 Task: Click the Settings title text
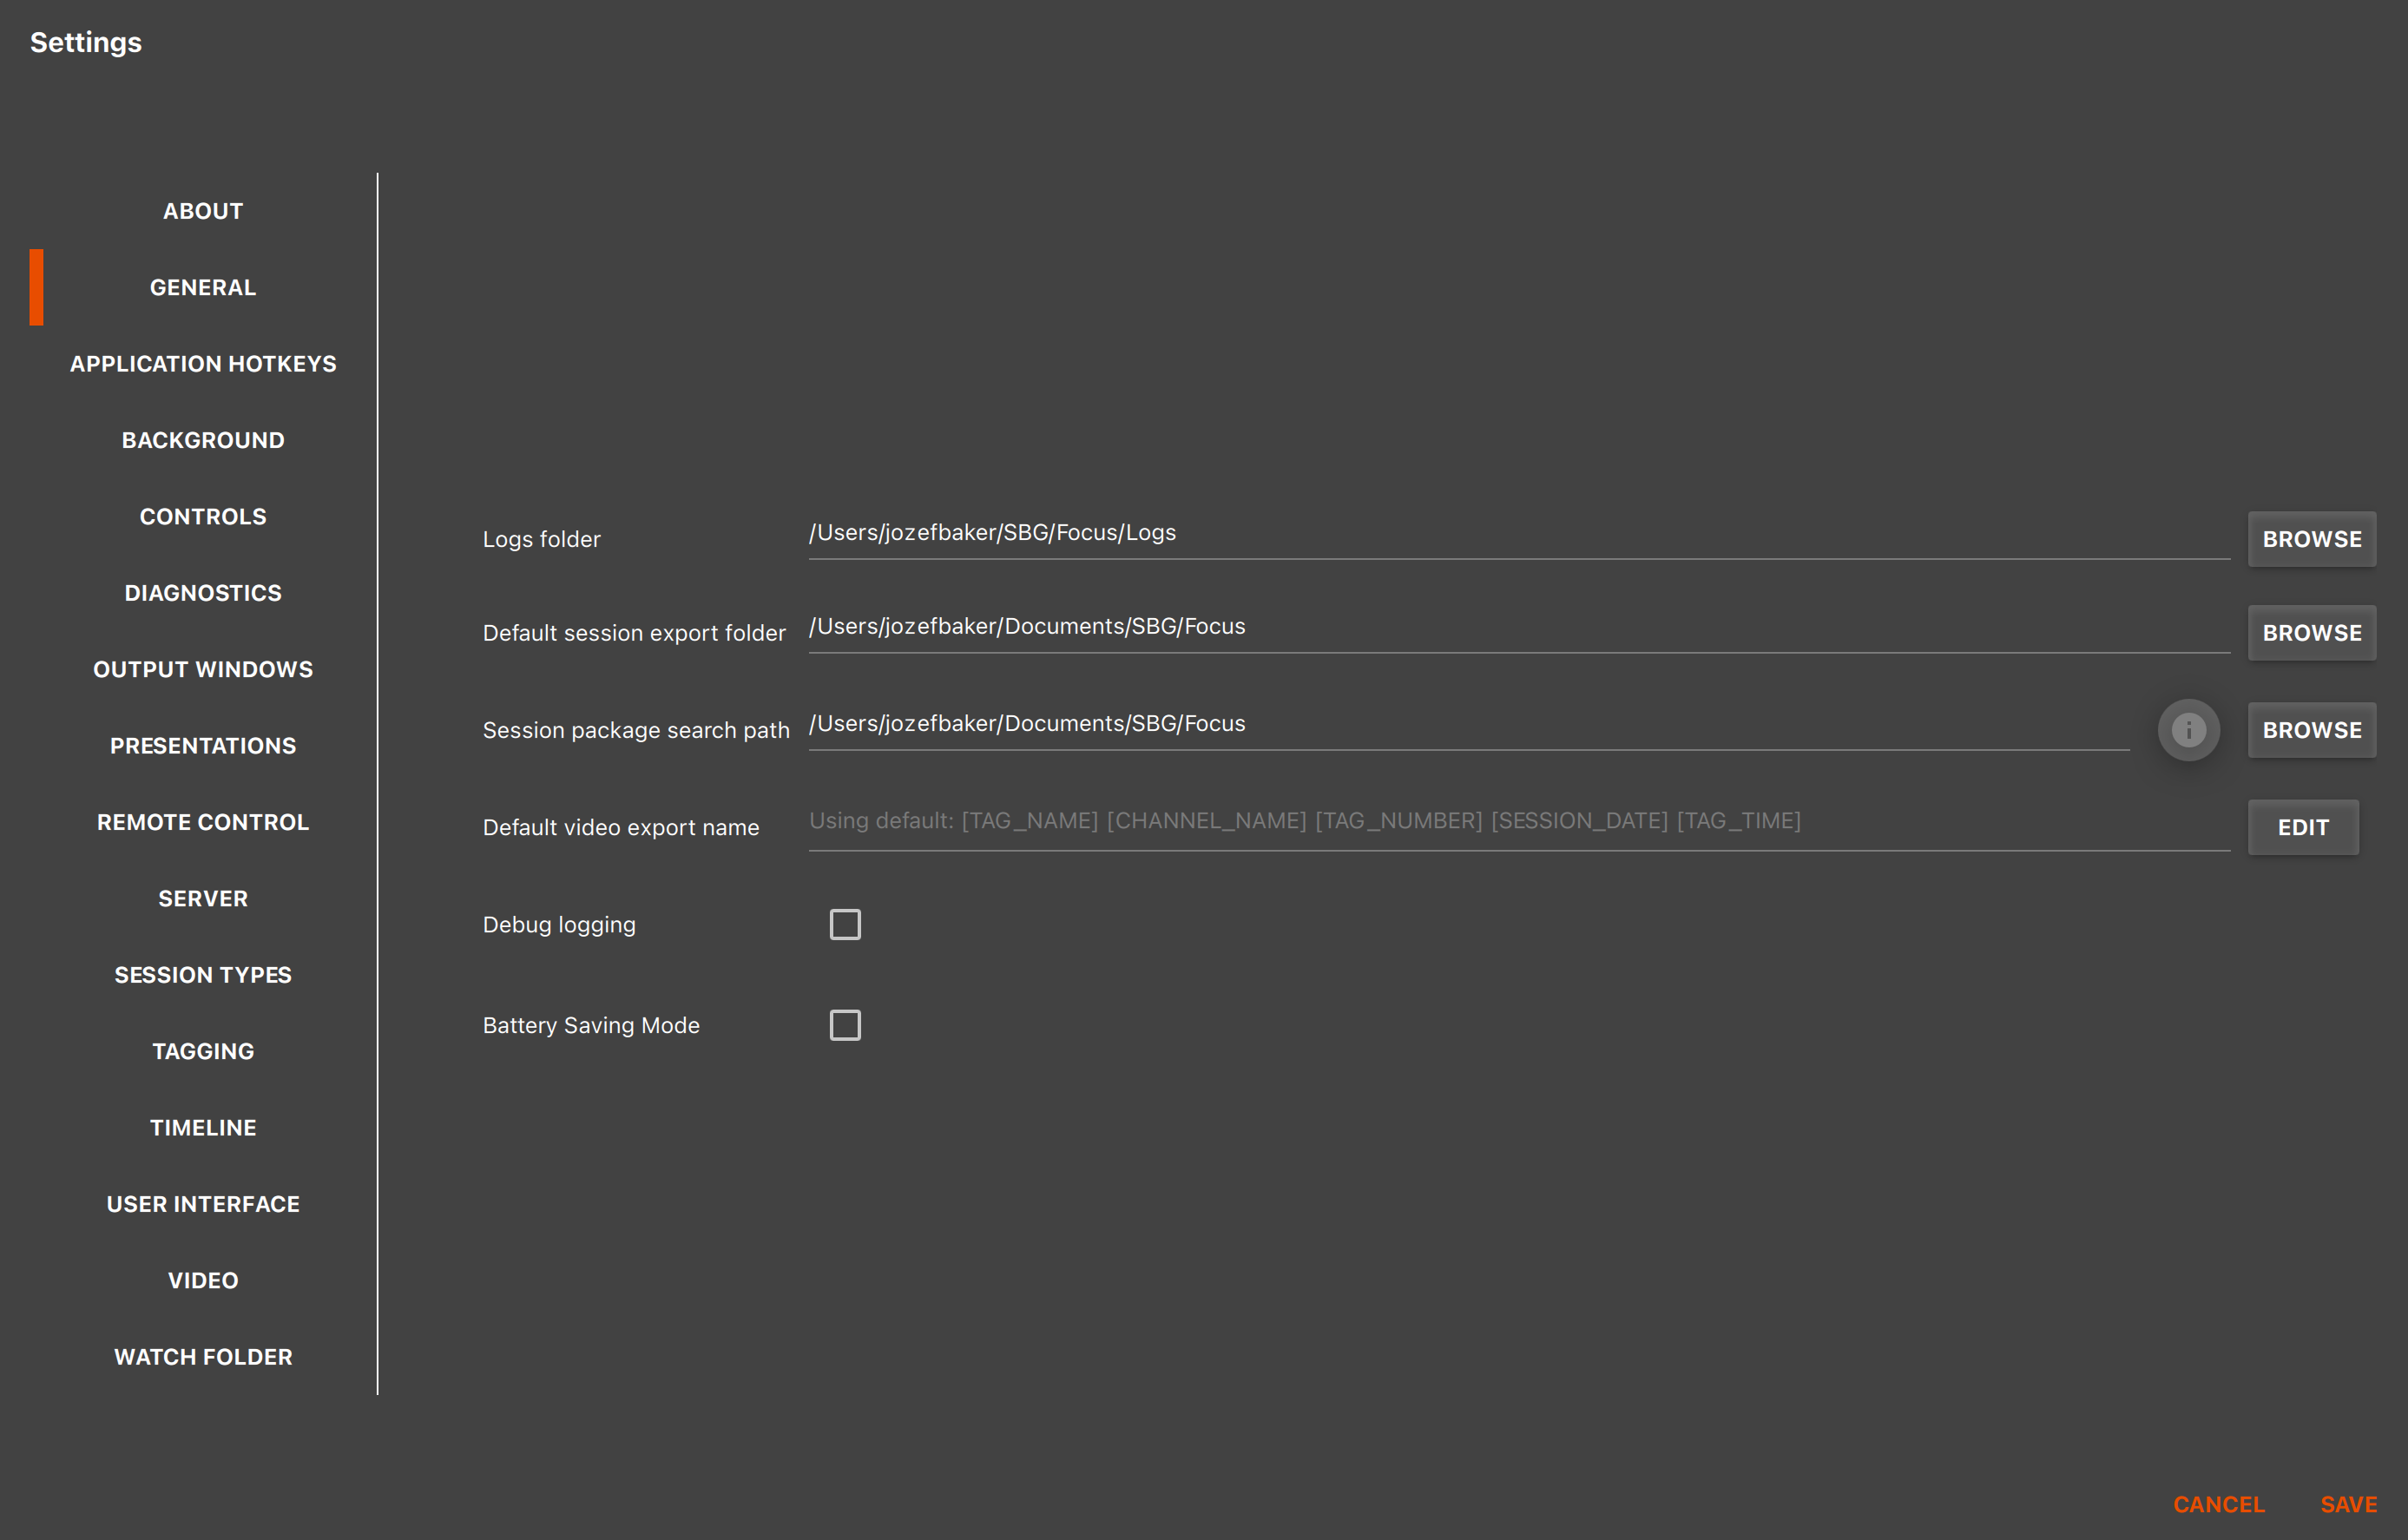point(86,43)
